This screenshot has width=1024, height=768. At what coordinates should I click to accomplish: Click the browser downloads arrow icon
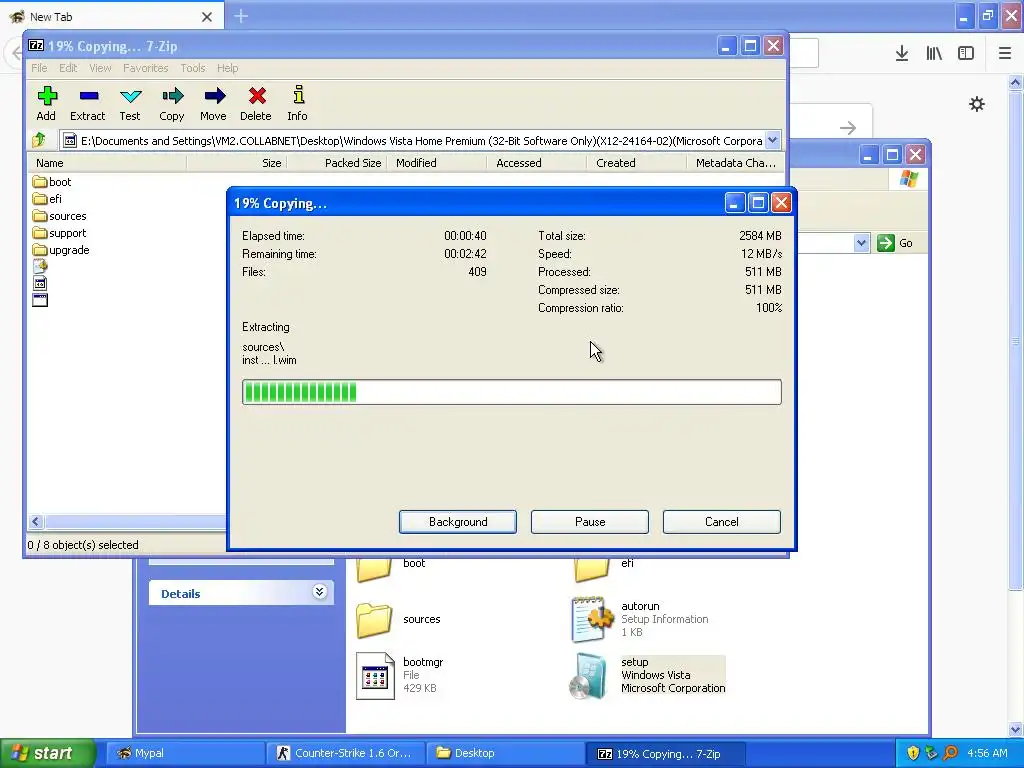(x=902, y=54)
